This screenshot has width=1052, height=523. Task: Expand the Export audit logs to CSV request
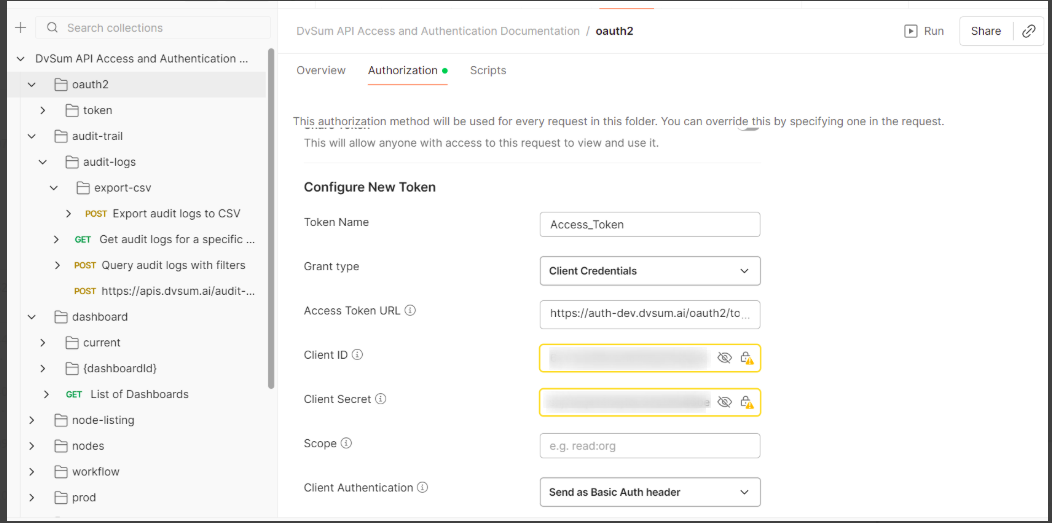coord(68,214)
